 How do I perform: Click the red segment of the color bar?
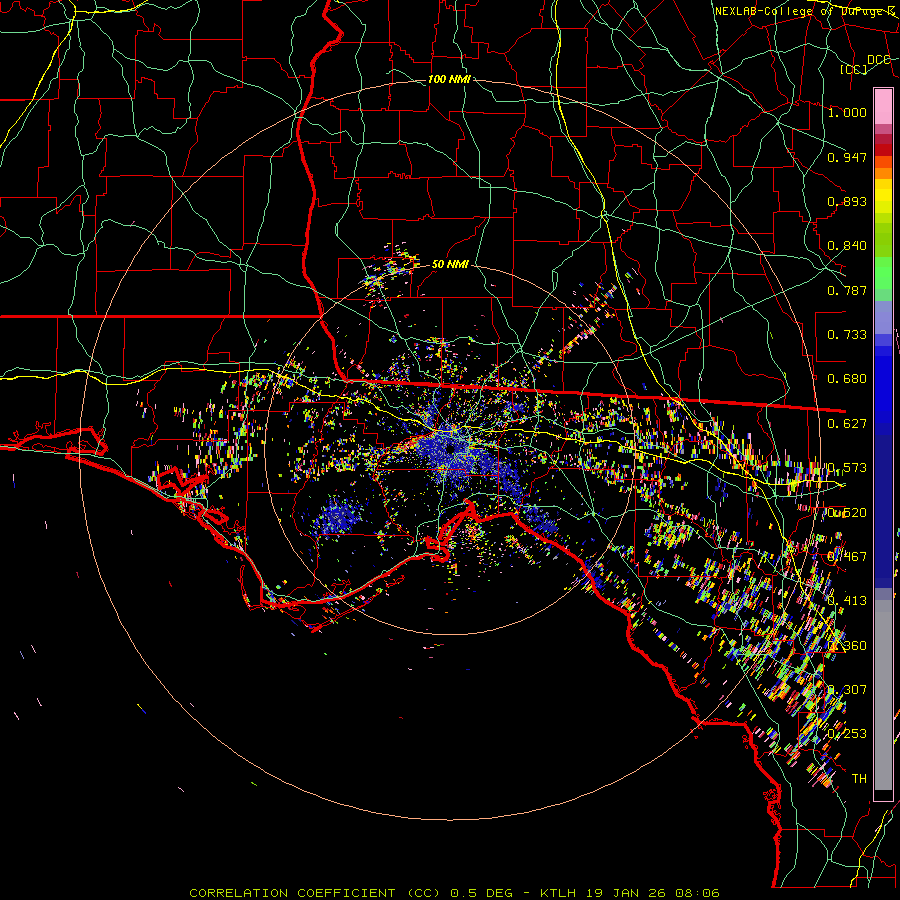[883, 149]
